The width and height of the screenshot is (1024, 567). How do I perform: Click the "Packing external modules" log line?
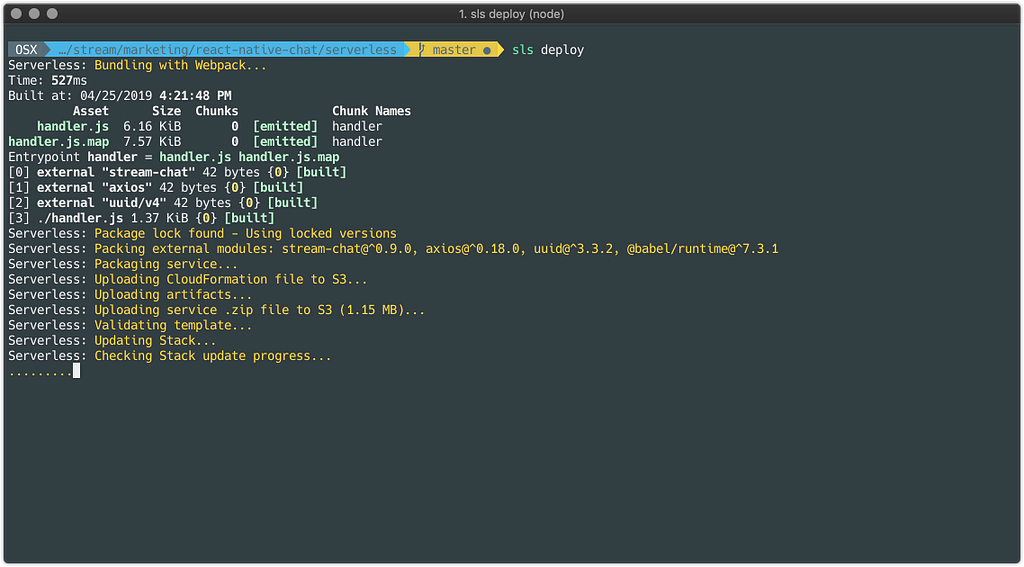tap(436, 249)
